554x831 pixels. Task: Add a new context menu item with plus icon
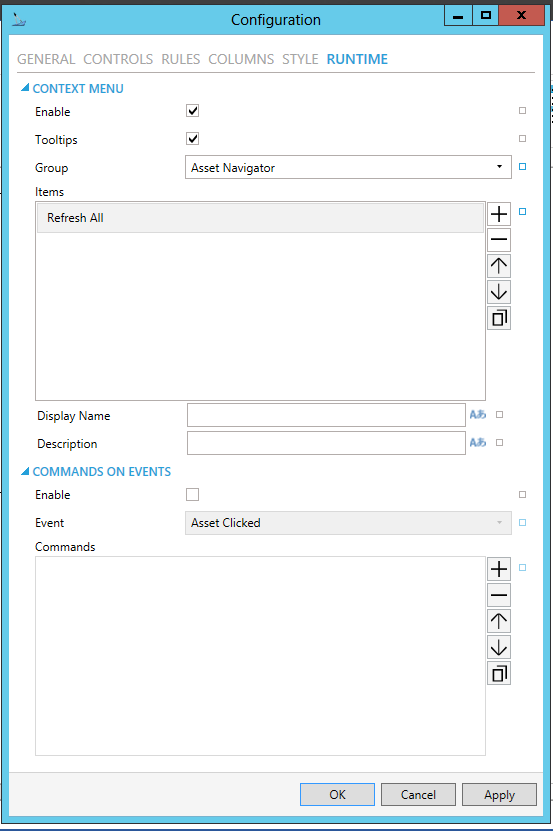(x=499, y=214)
